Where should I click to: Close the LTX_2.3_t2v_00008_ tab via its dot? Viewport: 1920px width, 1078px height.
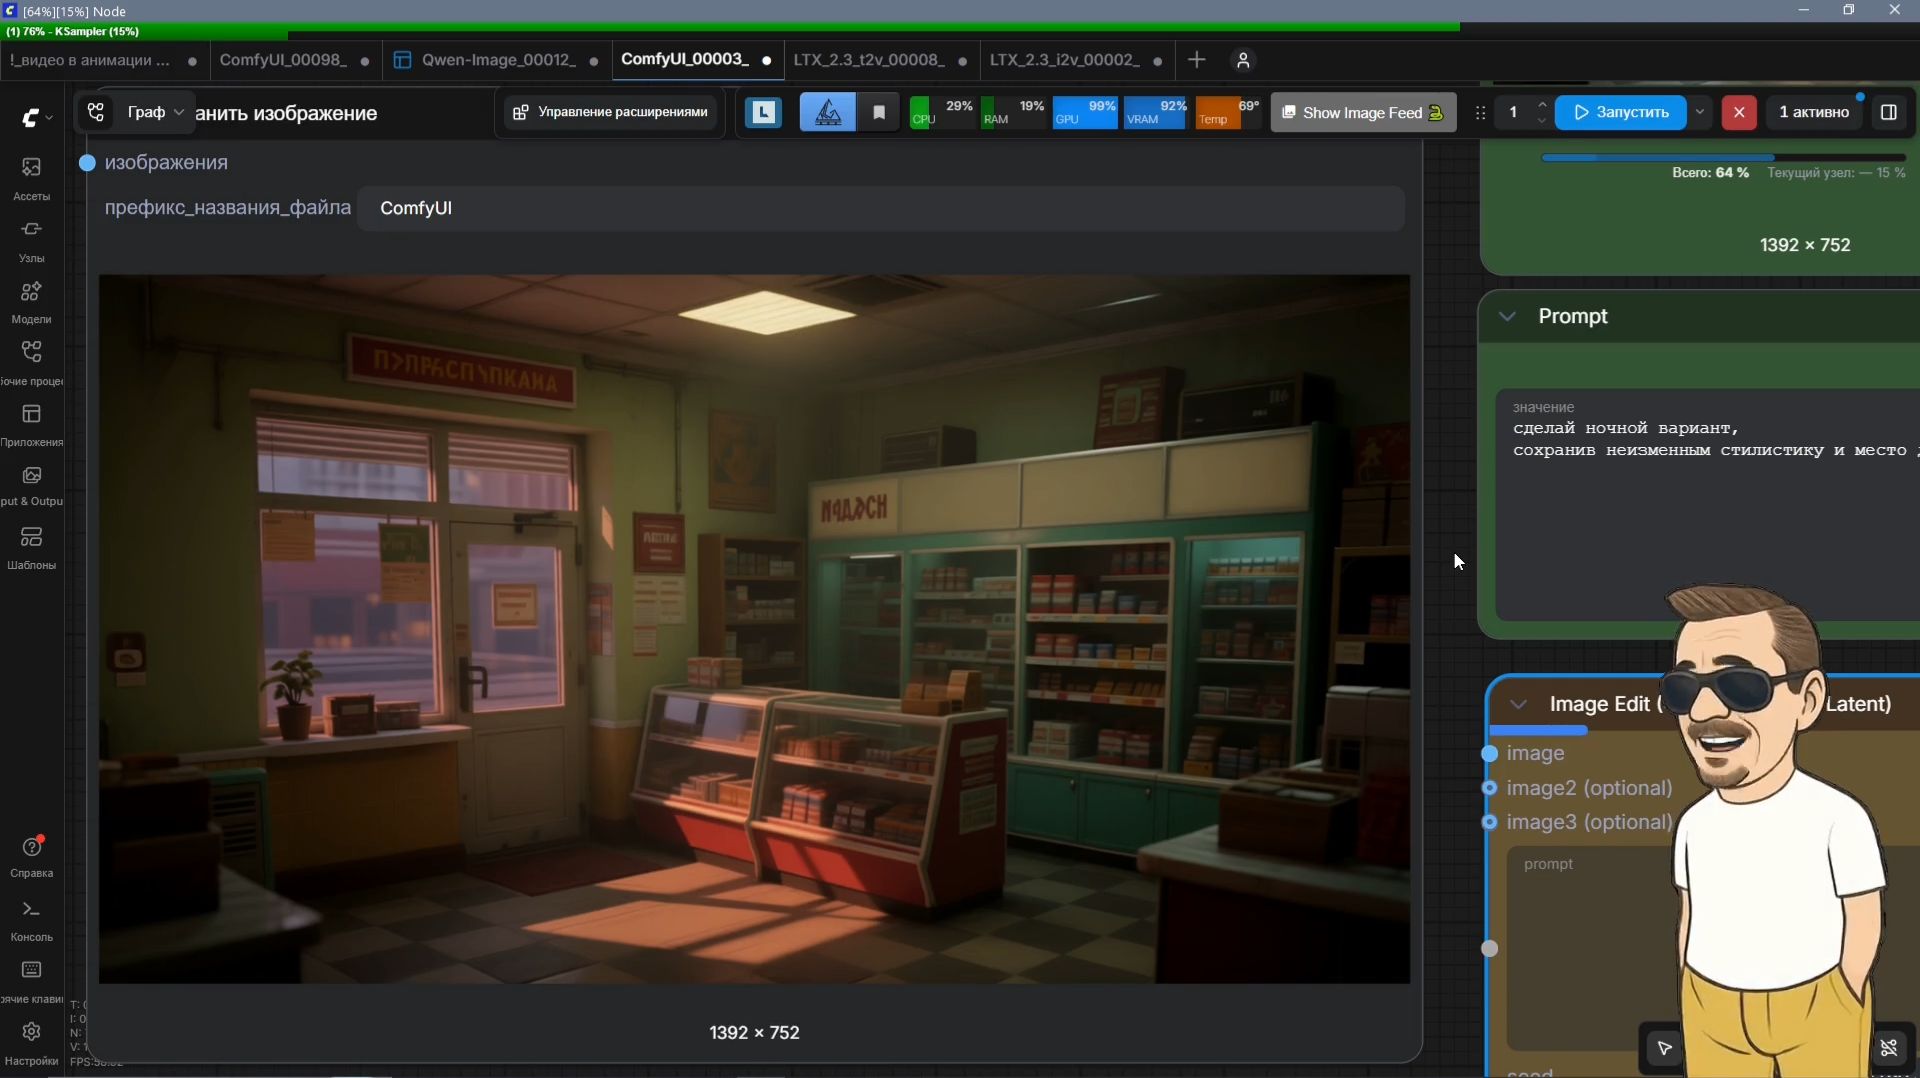[x=962, y=61]
